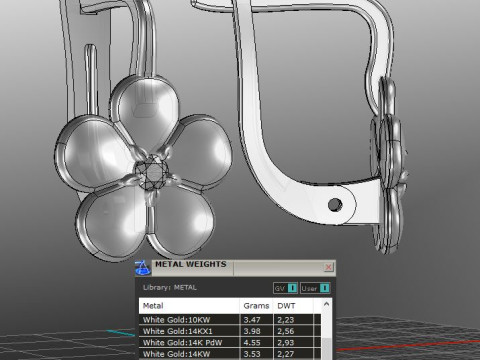Click the Metal column header
Viewport: 480px width, 360px height.
coord(189,306)
